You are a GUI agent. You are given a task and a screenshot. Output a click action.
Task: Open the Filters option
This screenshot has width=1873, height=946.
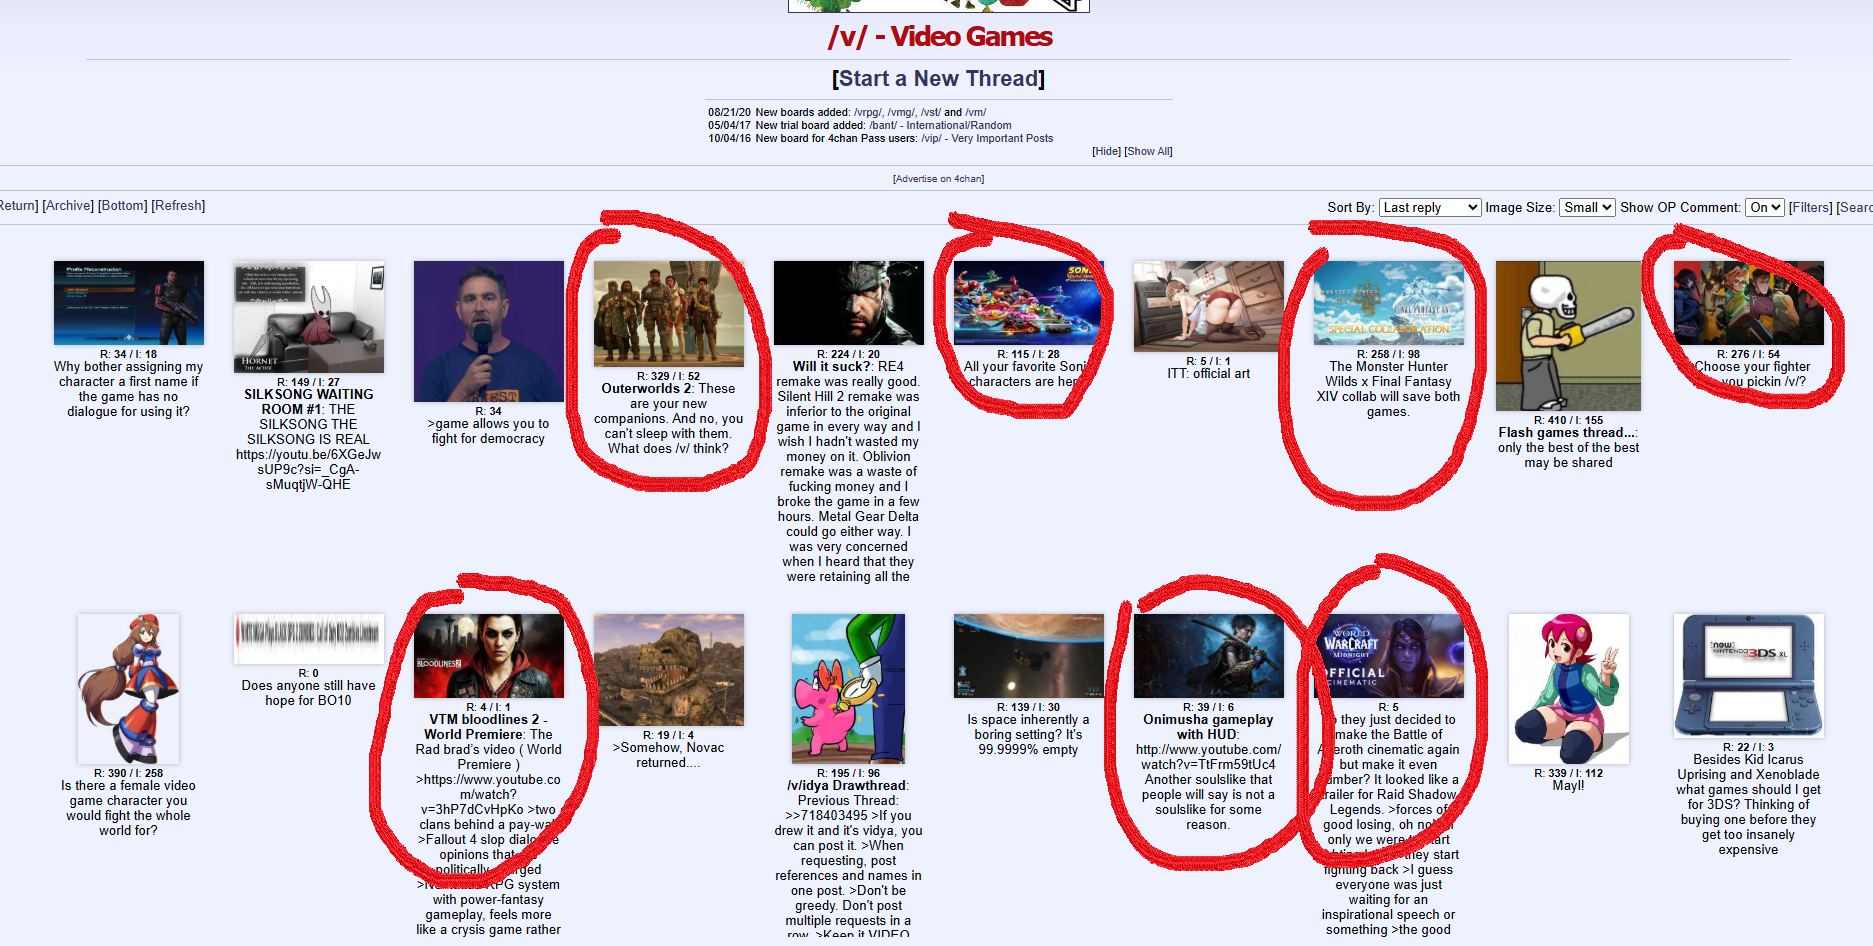tap(1811, 207)
